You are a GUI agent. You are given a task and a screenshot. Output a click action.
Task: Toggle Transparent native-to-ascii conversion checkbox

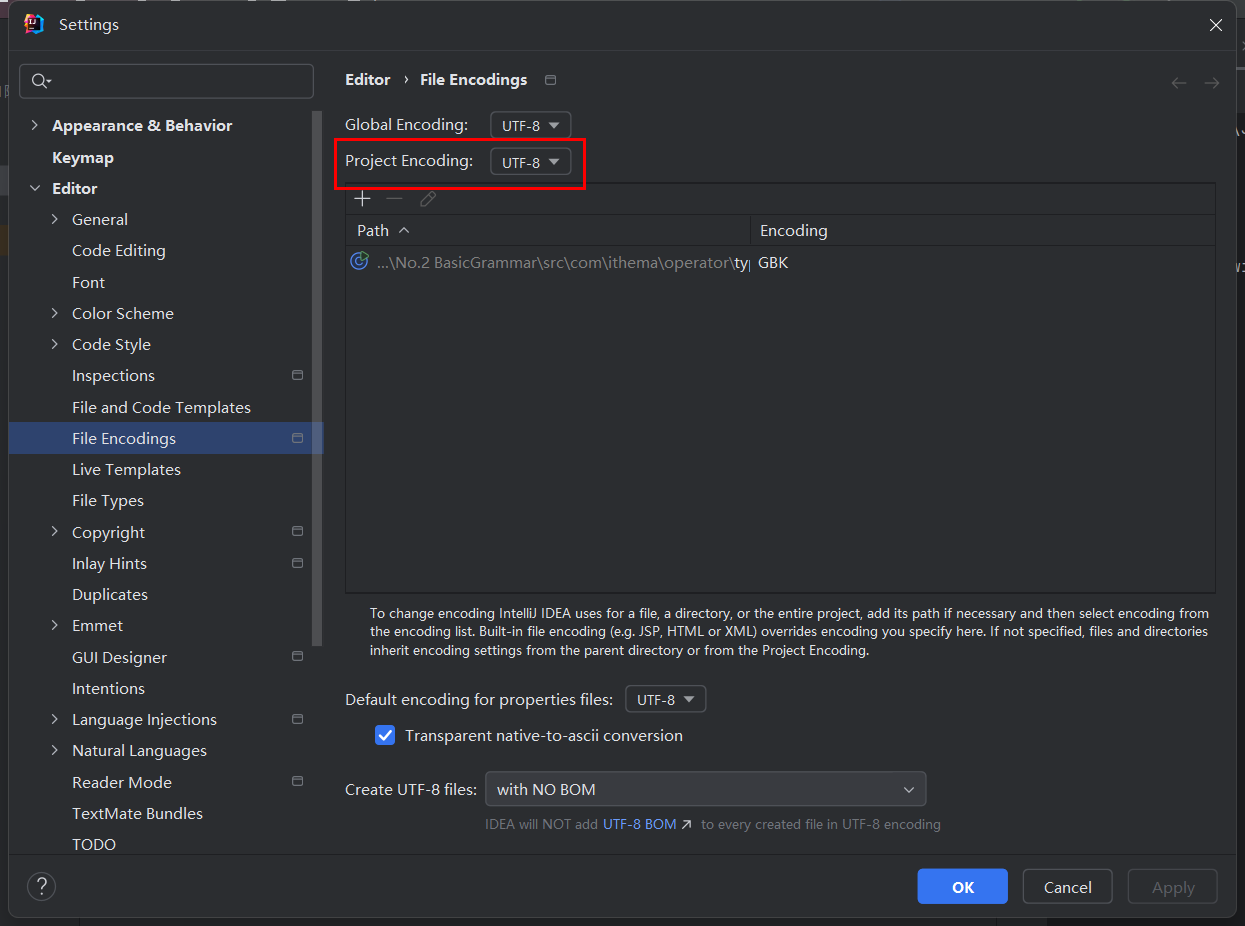tap(385, 736)
